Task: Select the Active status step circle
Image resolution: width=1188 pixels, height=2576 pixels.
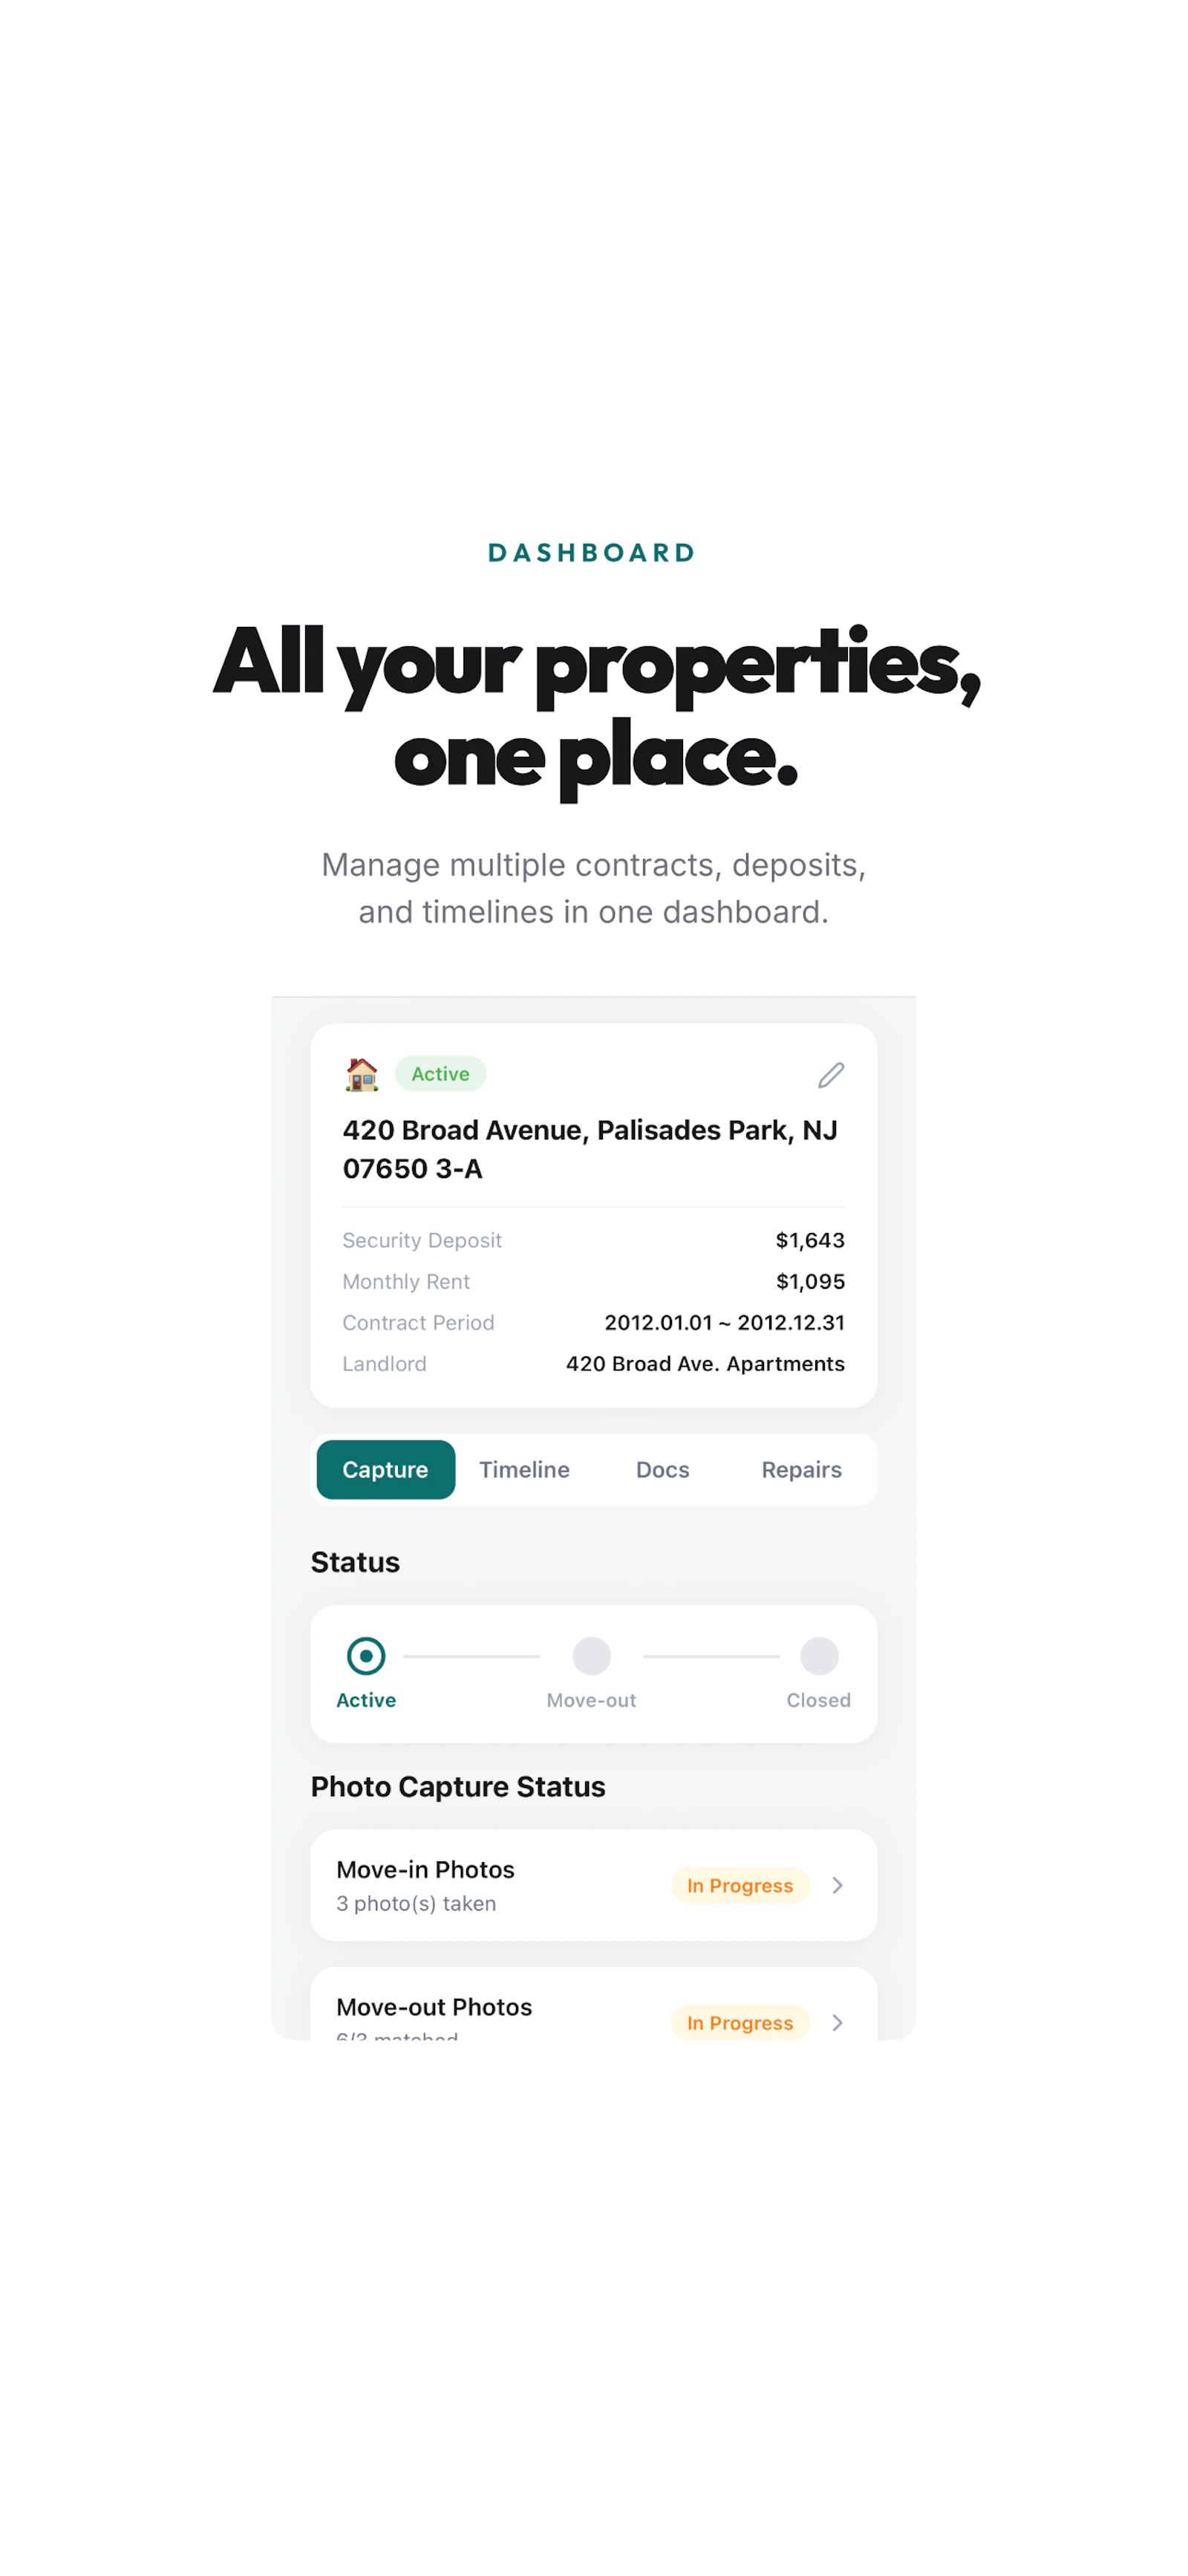Action: point(366,1656)
